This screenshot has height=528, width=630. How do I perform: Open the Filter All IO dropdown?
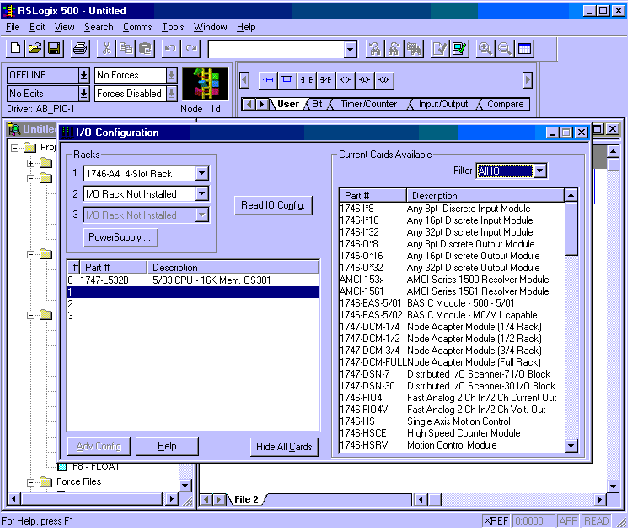(x=540, y=171)
